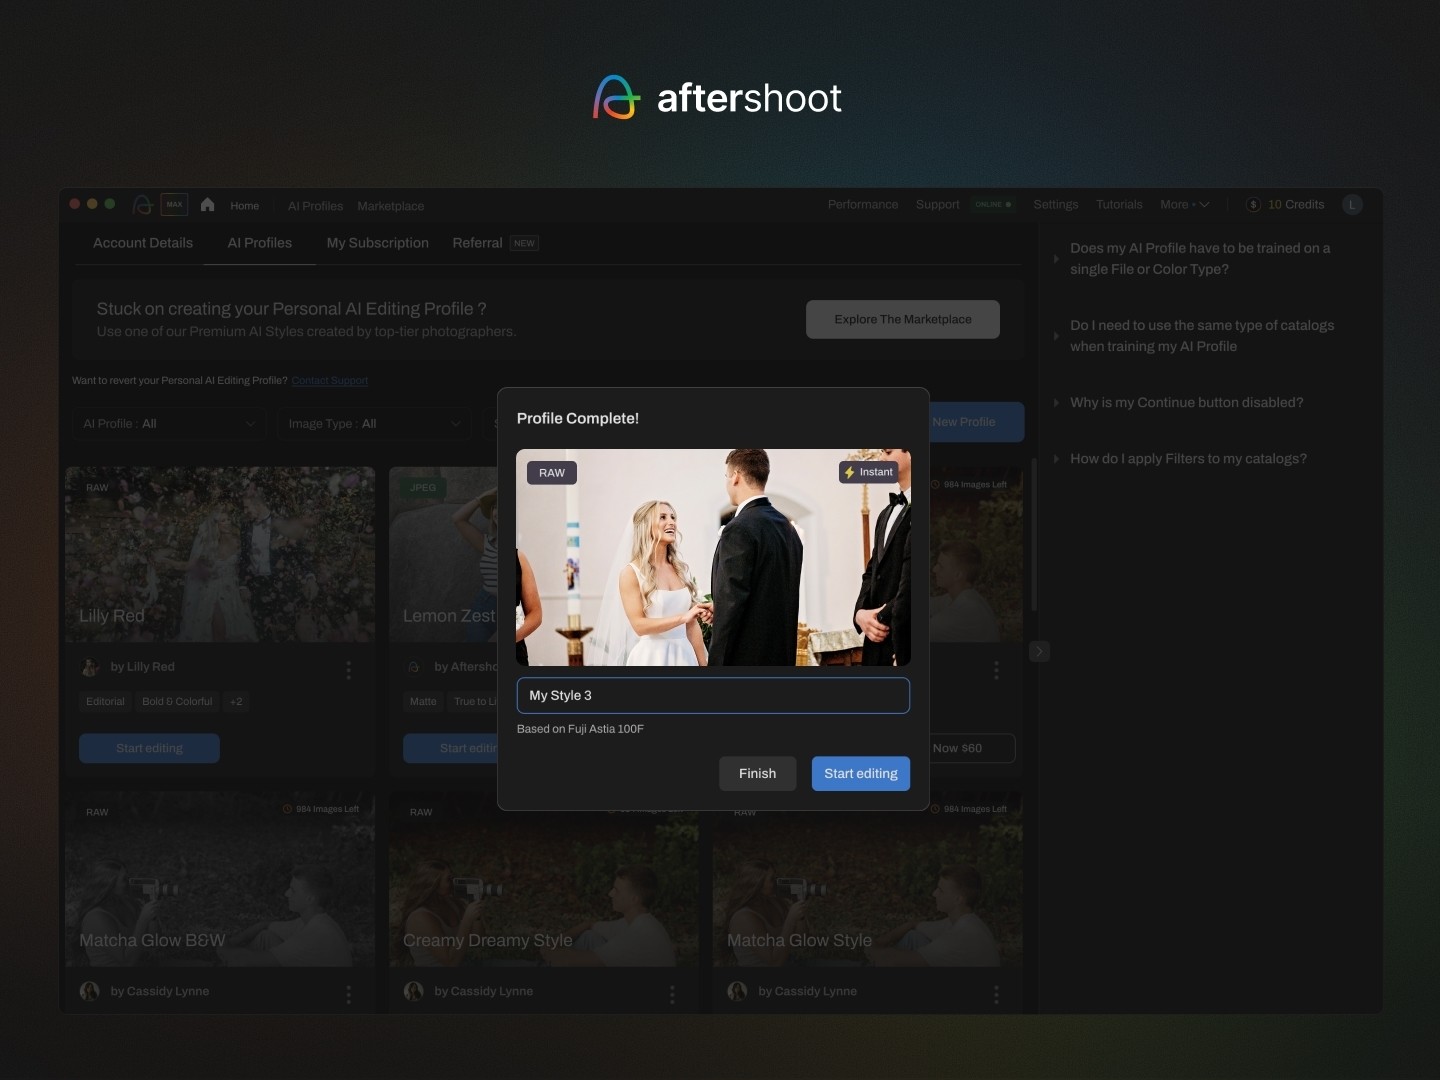The width and height of the screenshot is (1440, 1080).
Task: Open the AI Profile filter dropdown
Action: (x=169, y=424)
